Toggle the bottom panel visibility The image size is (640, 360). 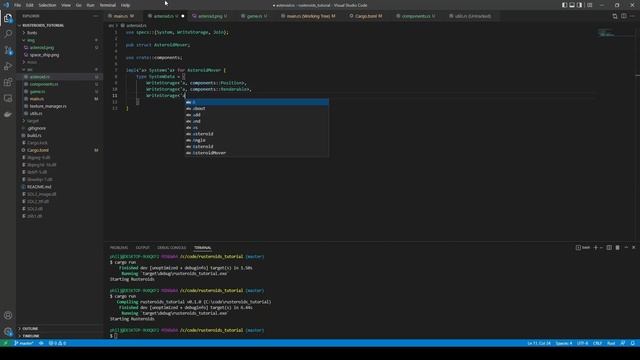click(x=572, y=5)
